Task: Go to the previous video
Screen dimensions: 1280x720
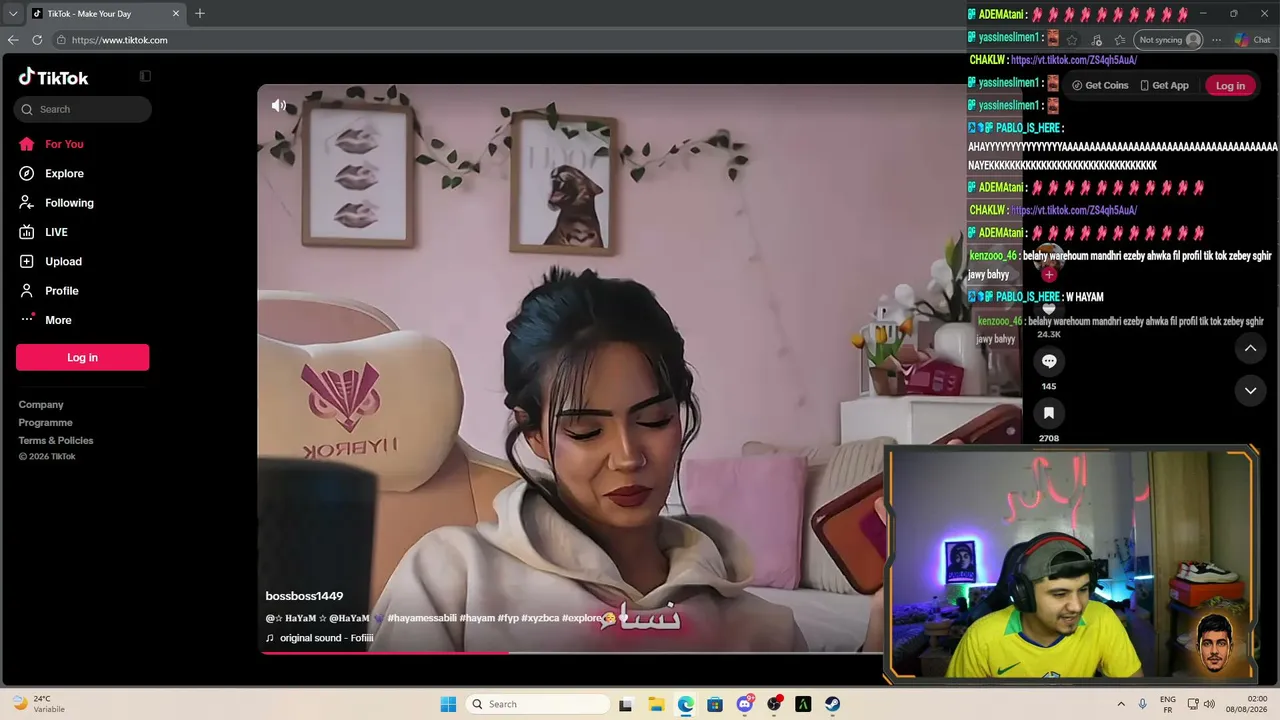Action: (1250, 348)
